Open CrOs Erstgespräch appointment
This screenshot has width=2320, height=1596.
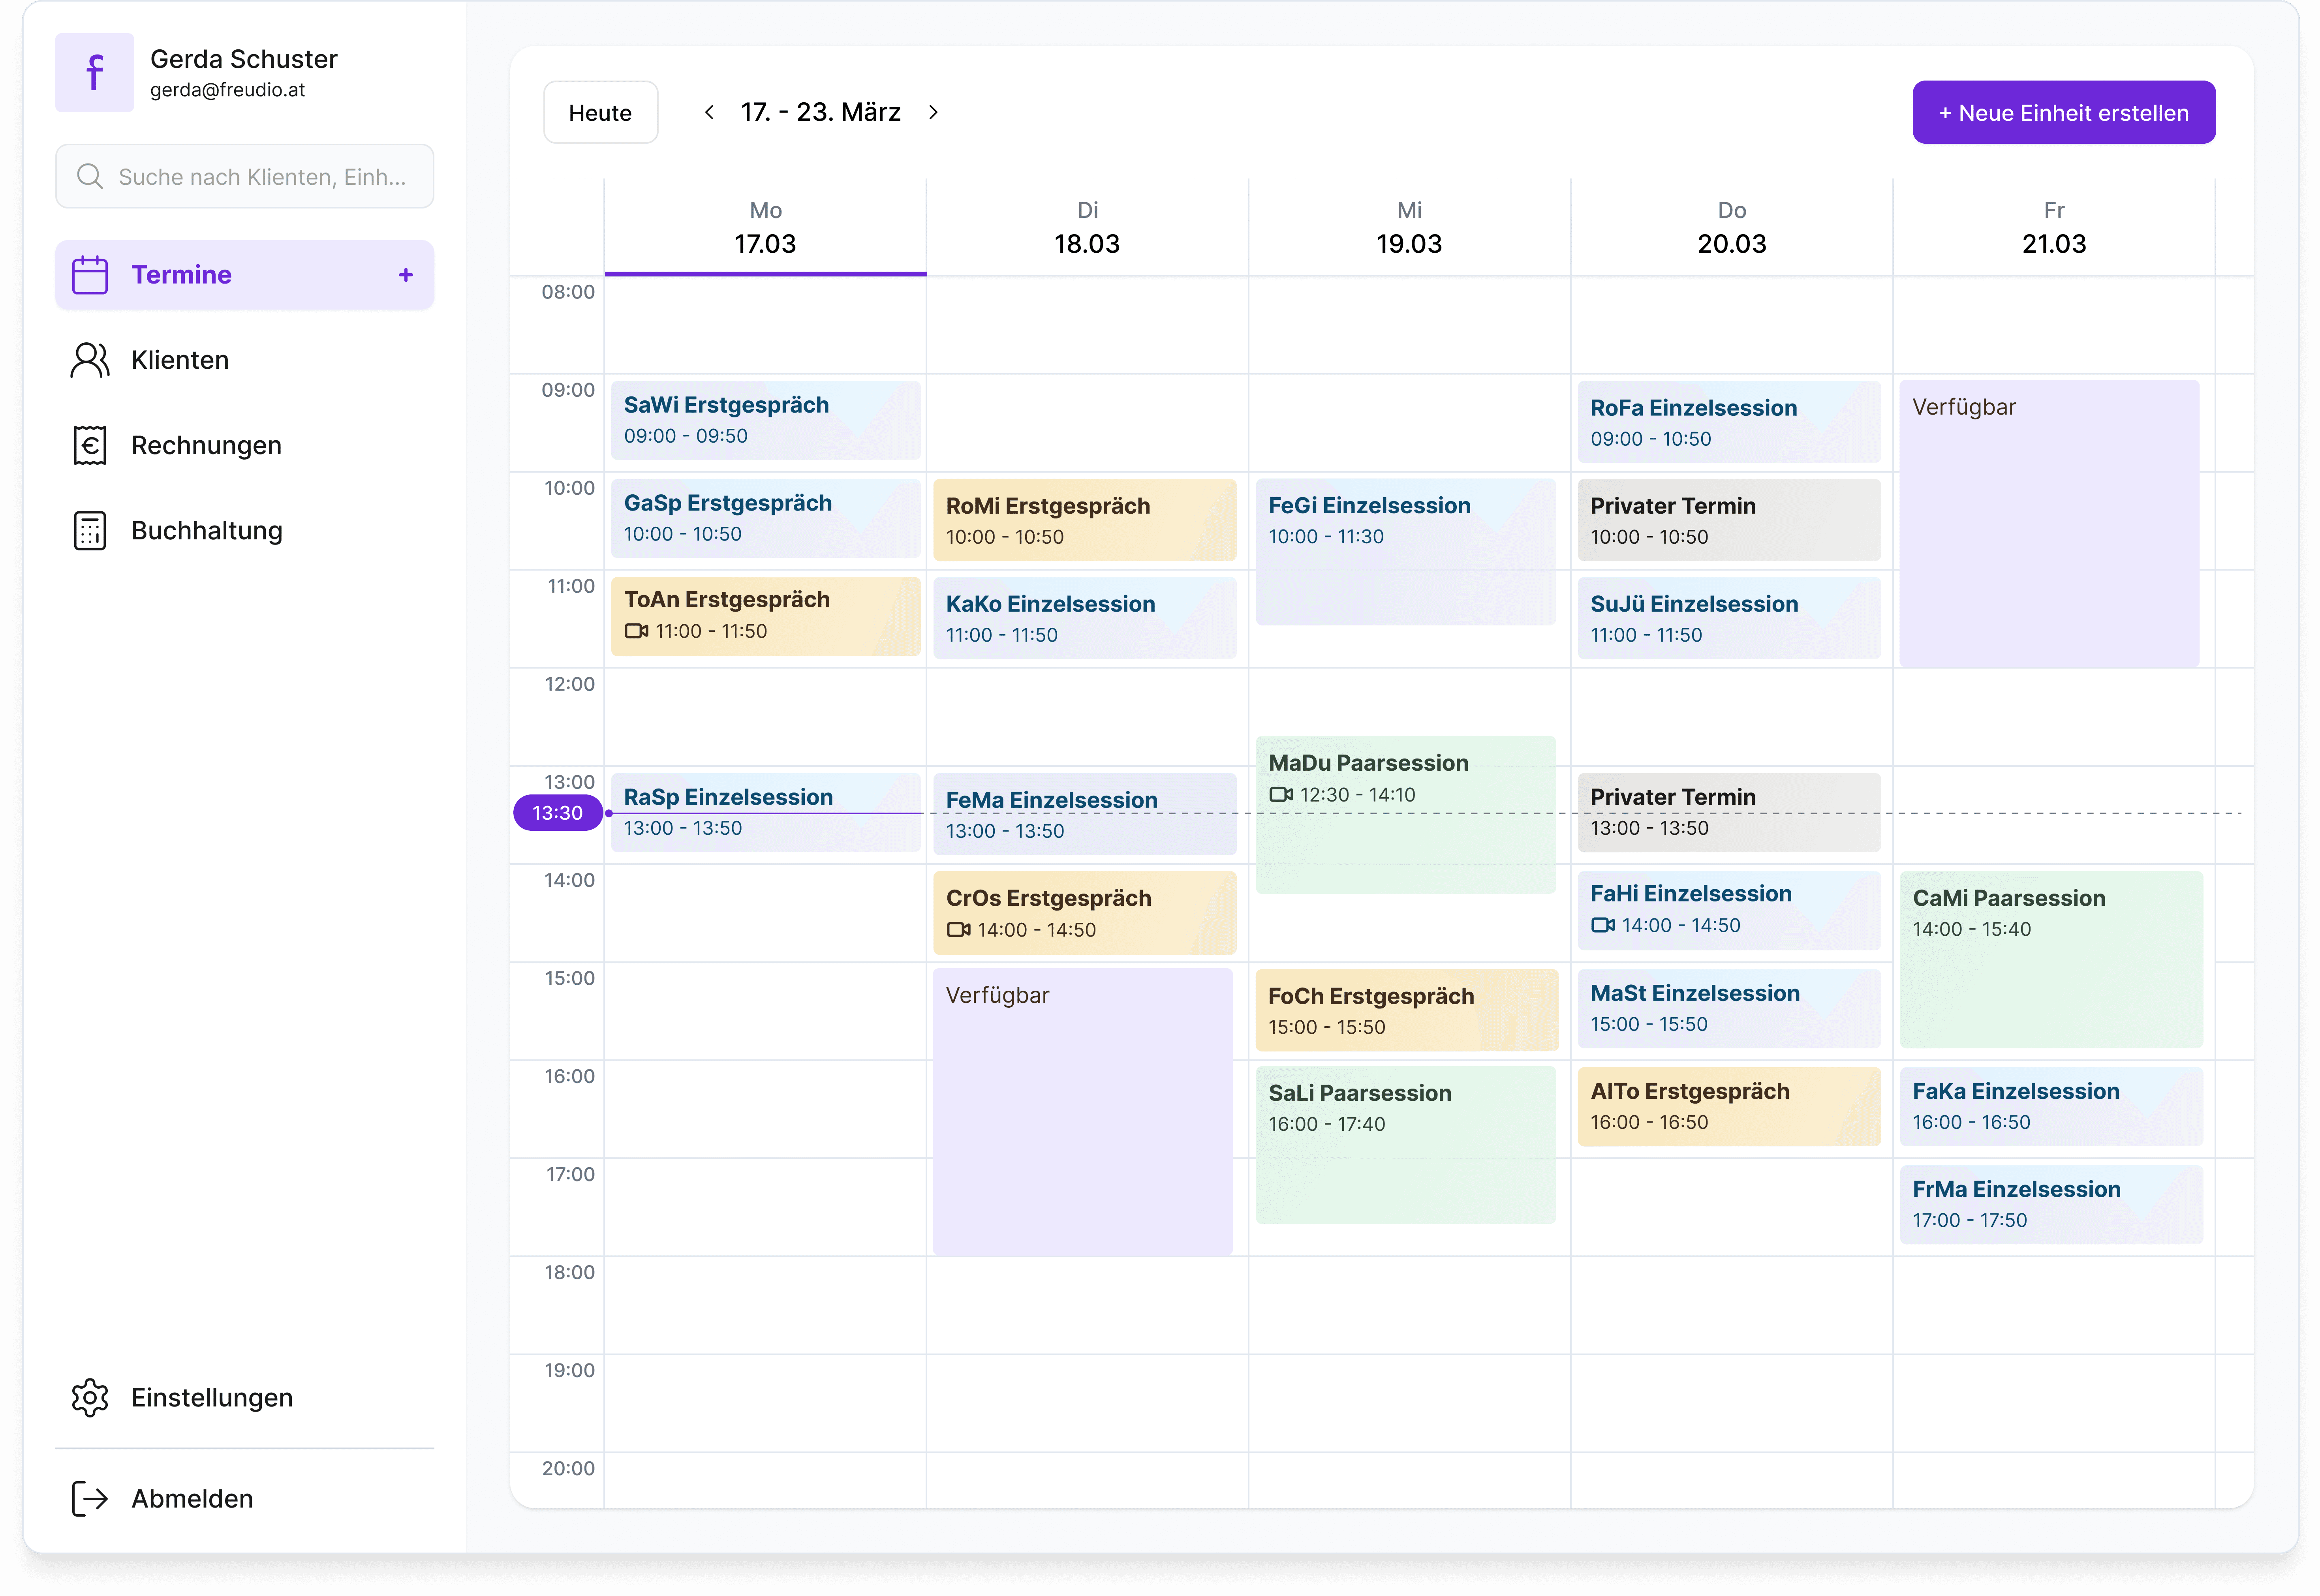1085,912
